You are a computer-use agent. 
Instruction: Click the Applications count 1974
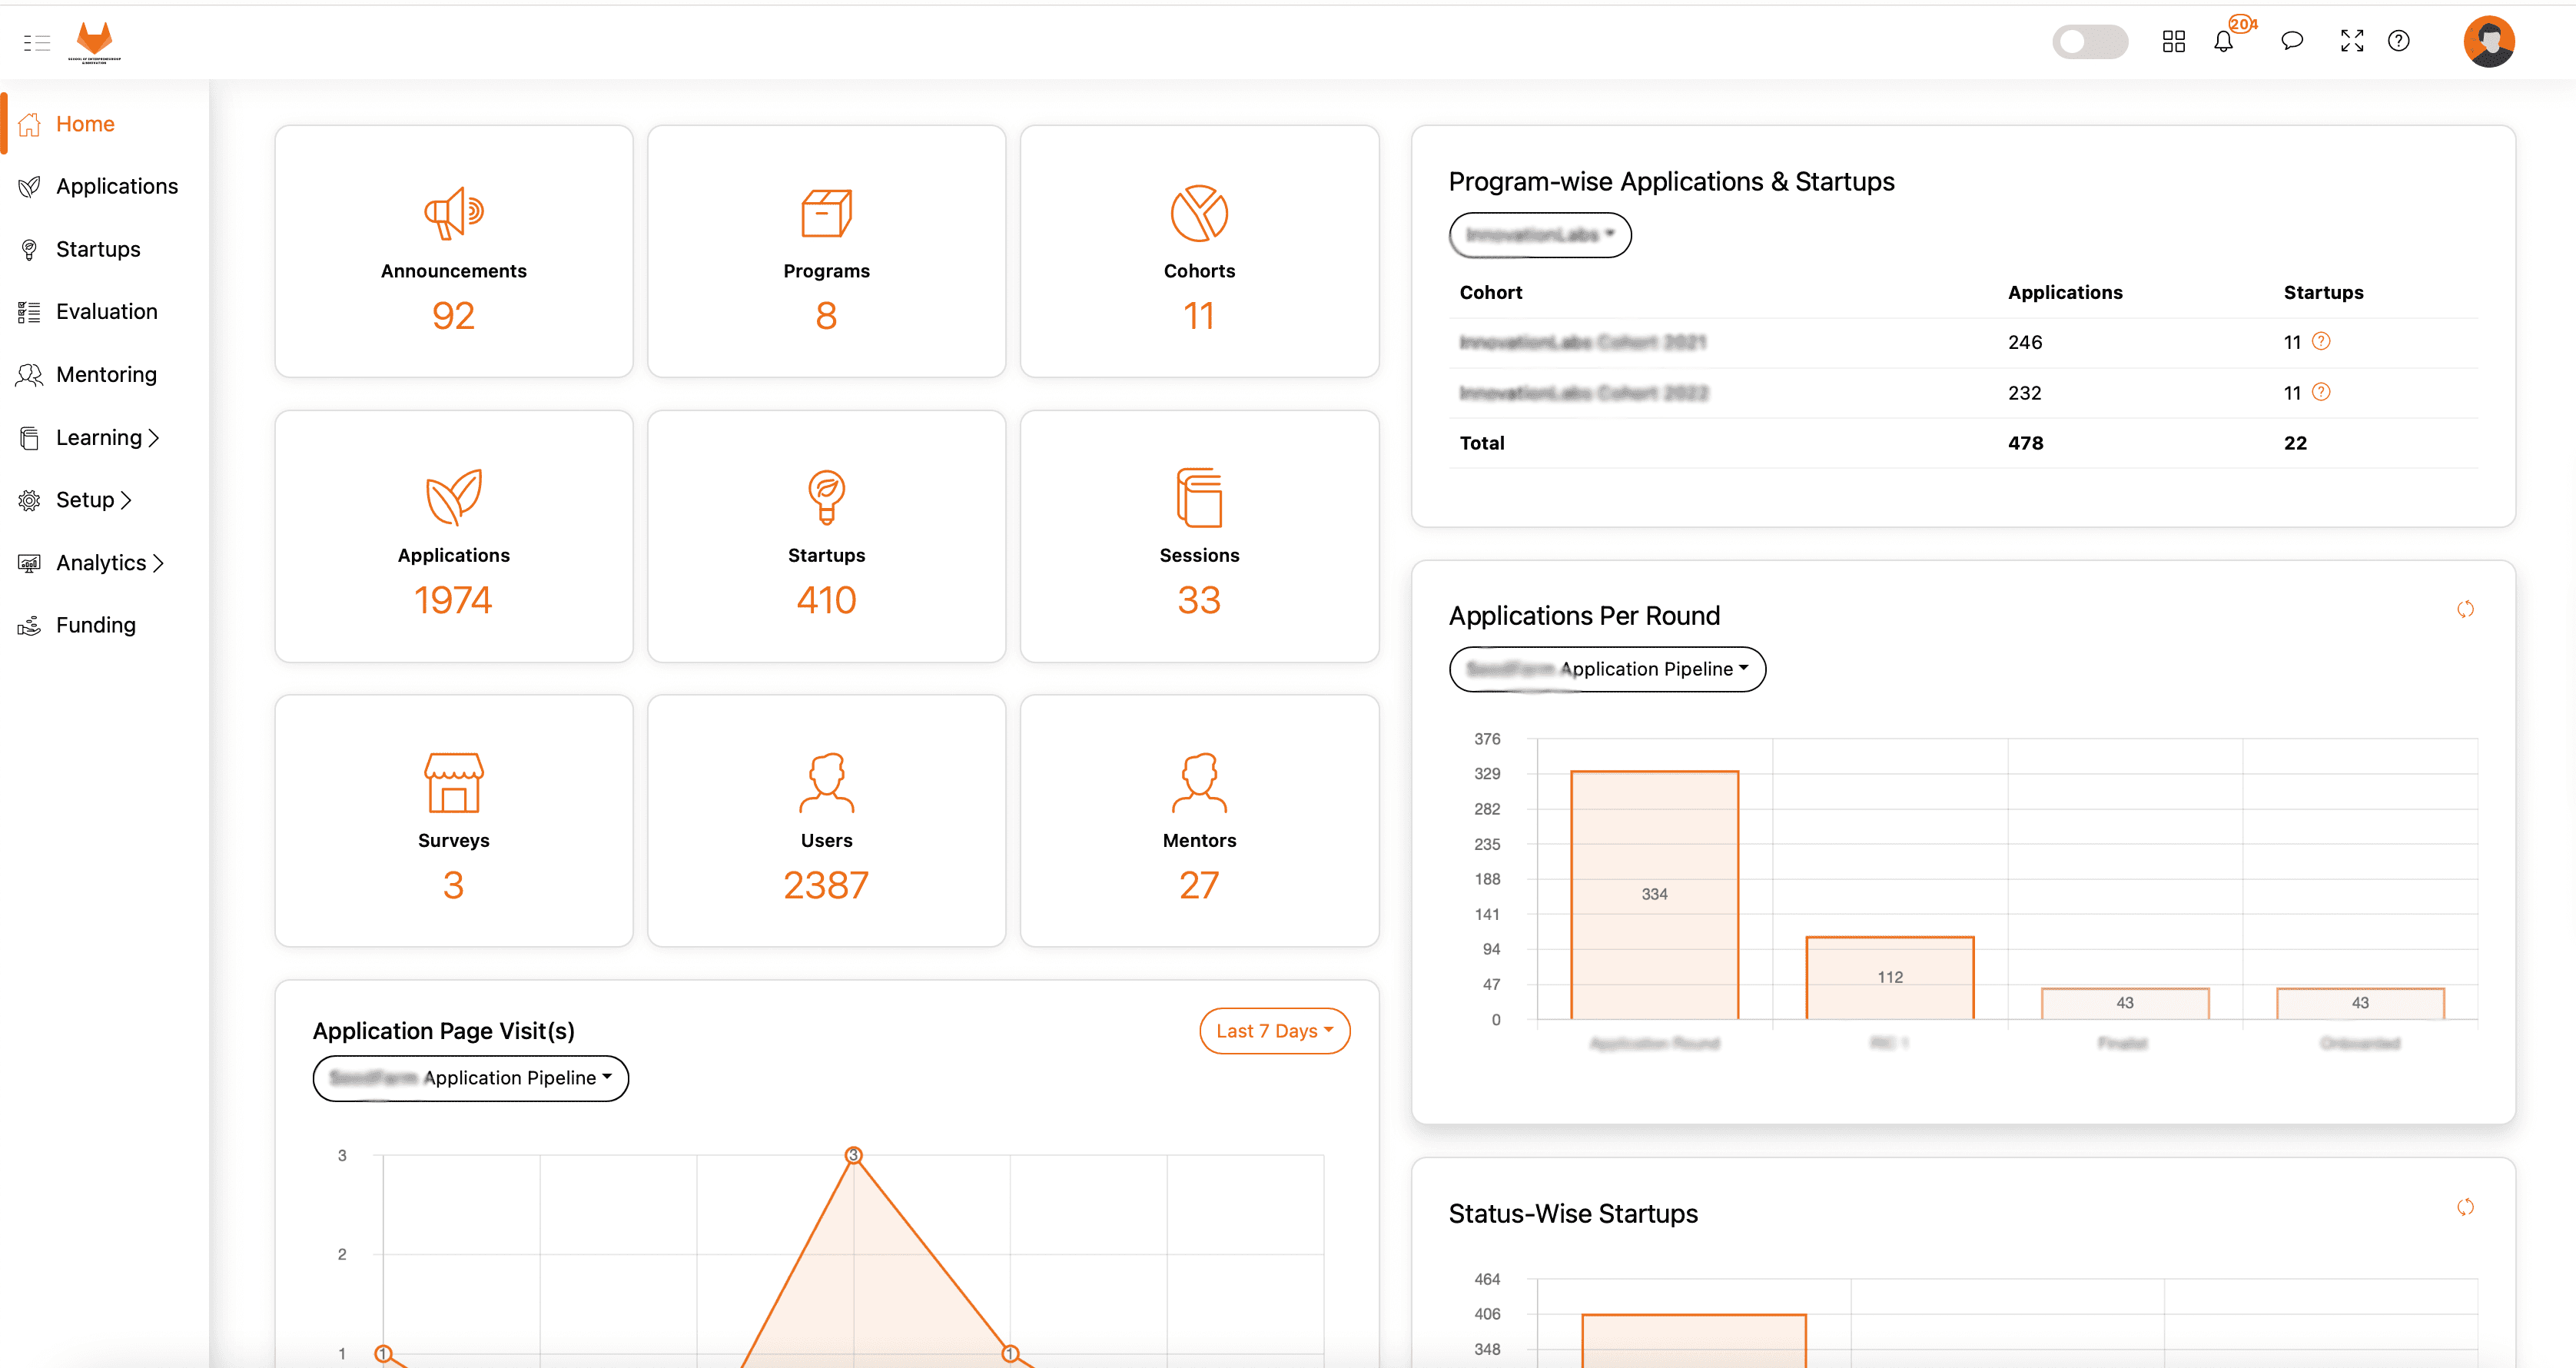coord(454,600)
